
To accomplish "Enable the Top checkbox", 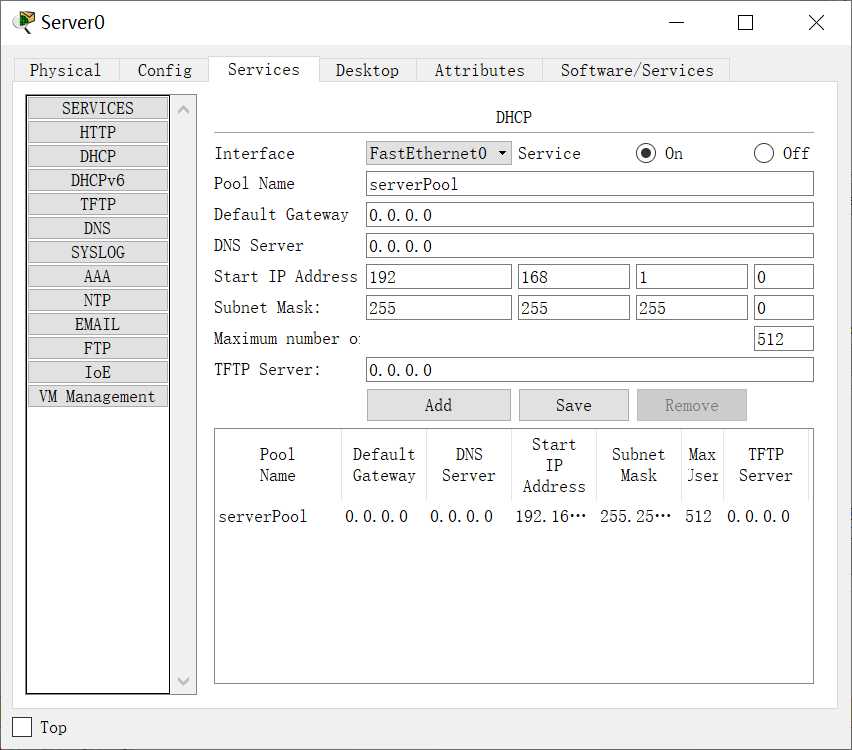I will coord(22,727).
